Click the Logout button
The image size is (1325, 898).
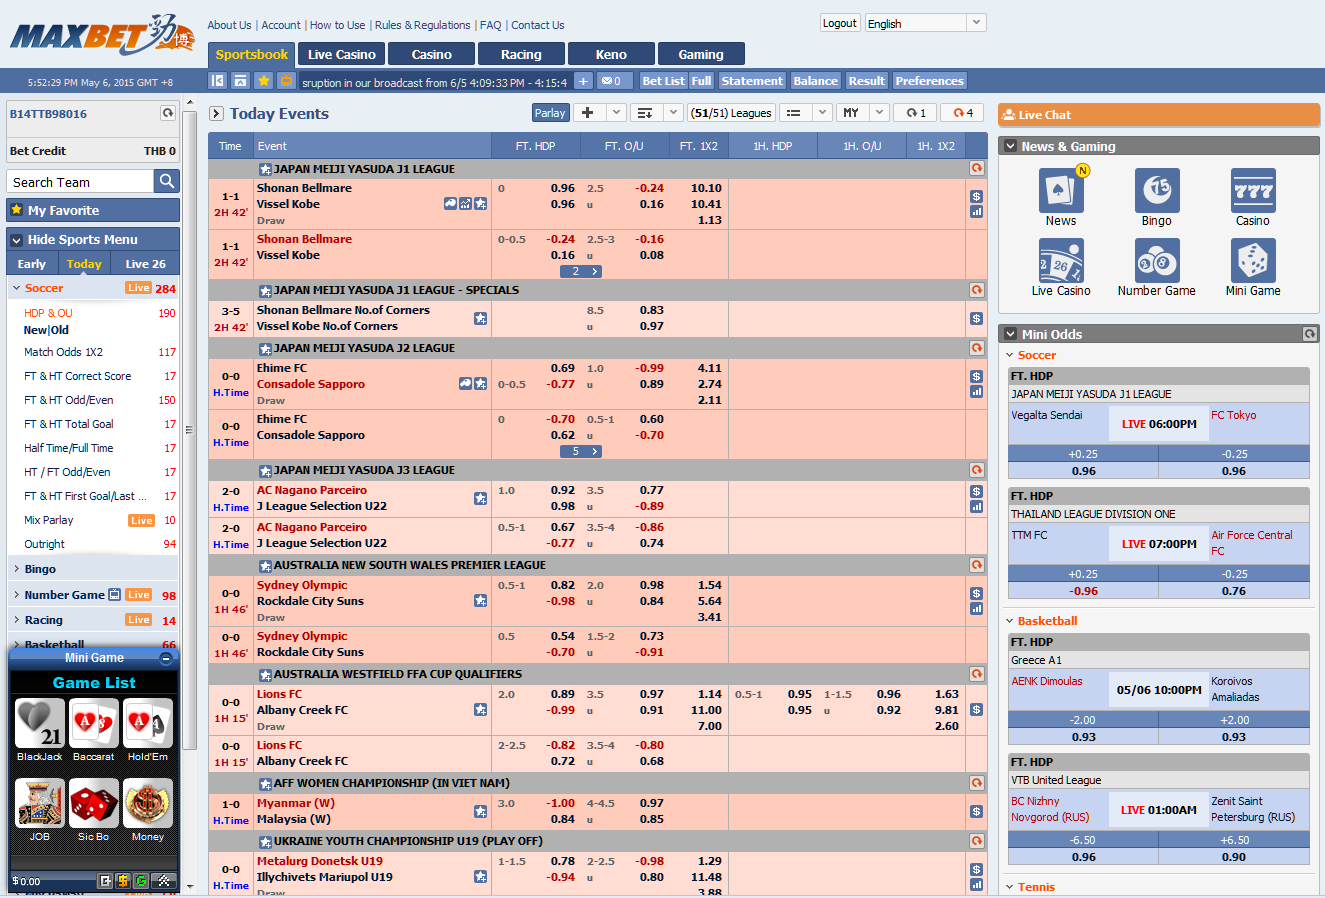click(839, 23)
